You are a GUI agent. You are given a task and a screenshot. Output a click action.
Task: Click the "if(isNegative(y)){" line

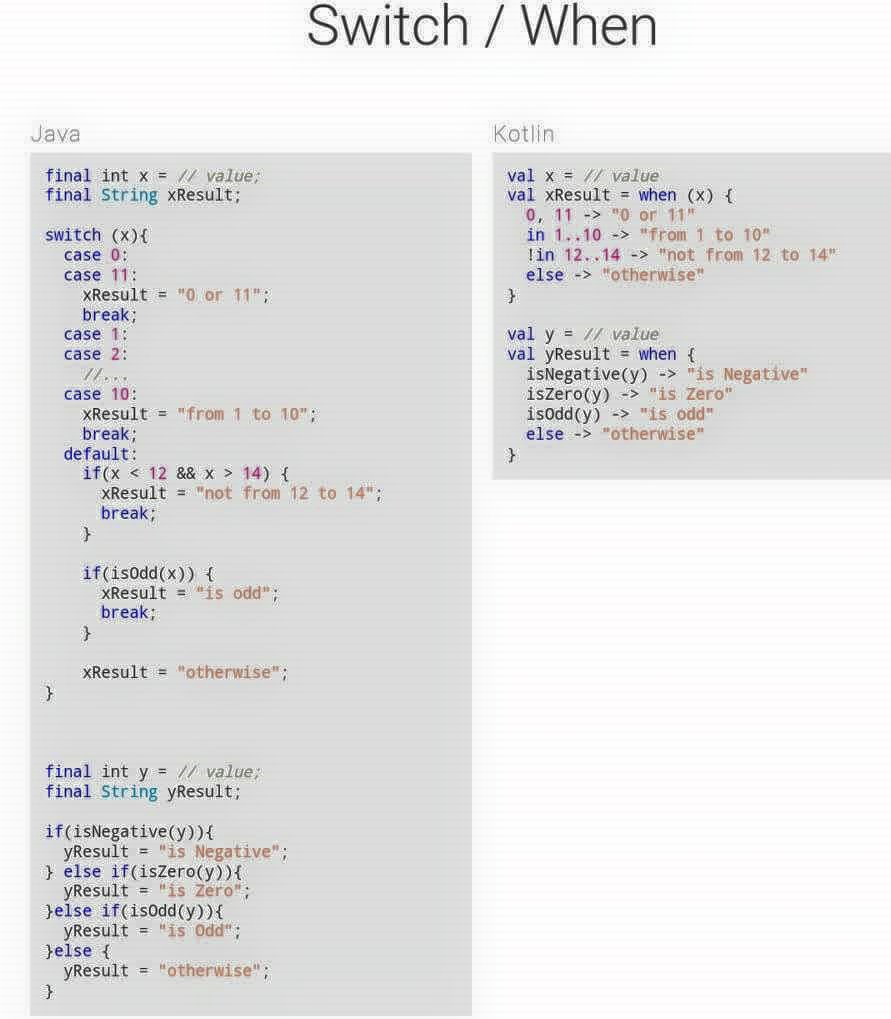129,832
